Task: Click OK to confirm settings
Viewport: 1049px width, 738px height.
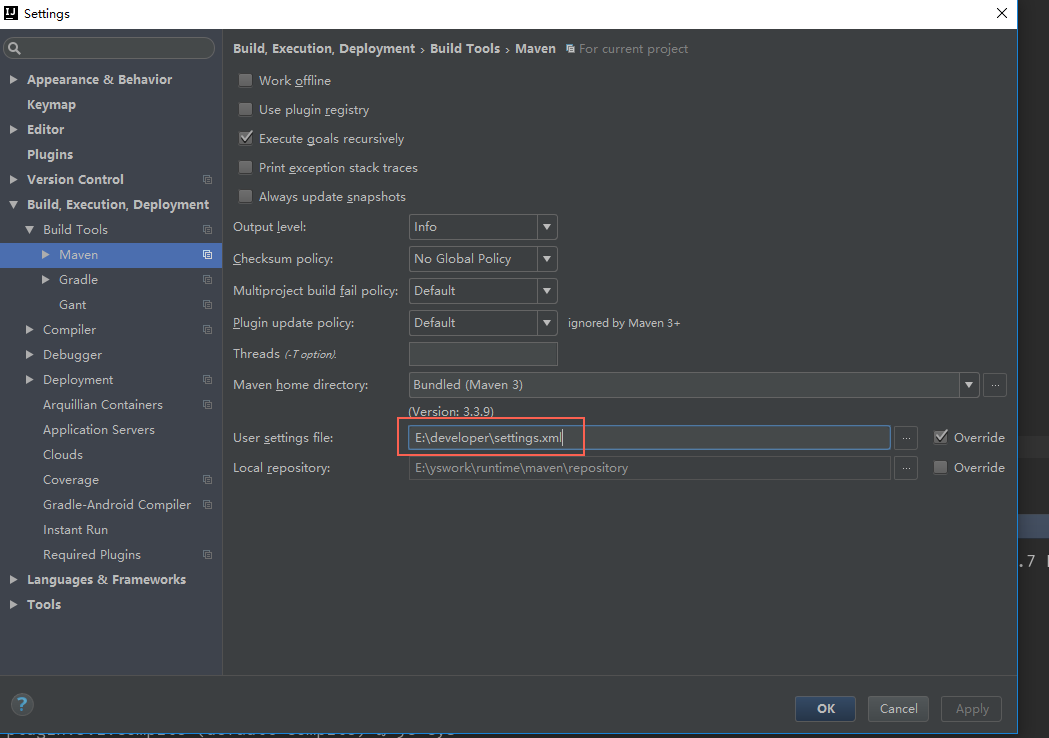Action: pos(826,709)
